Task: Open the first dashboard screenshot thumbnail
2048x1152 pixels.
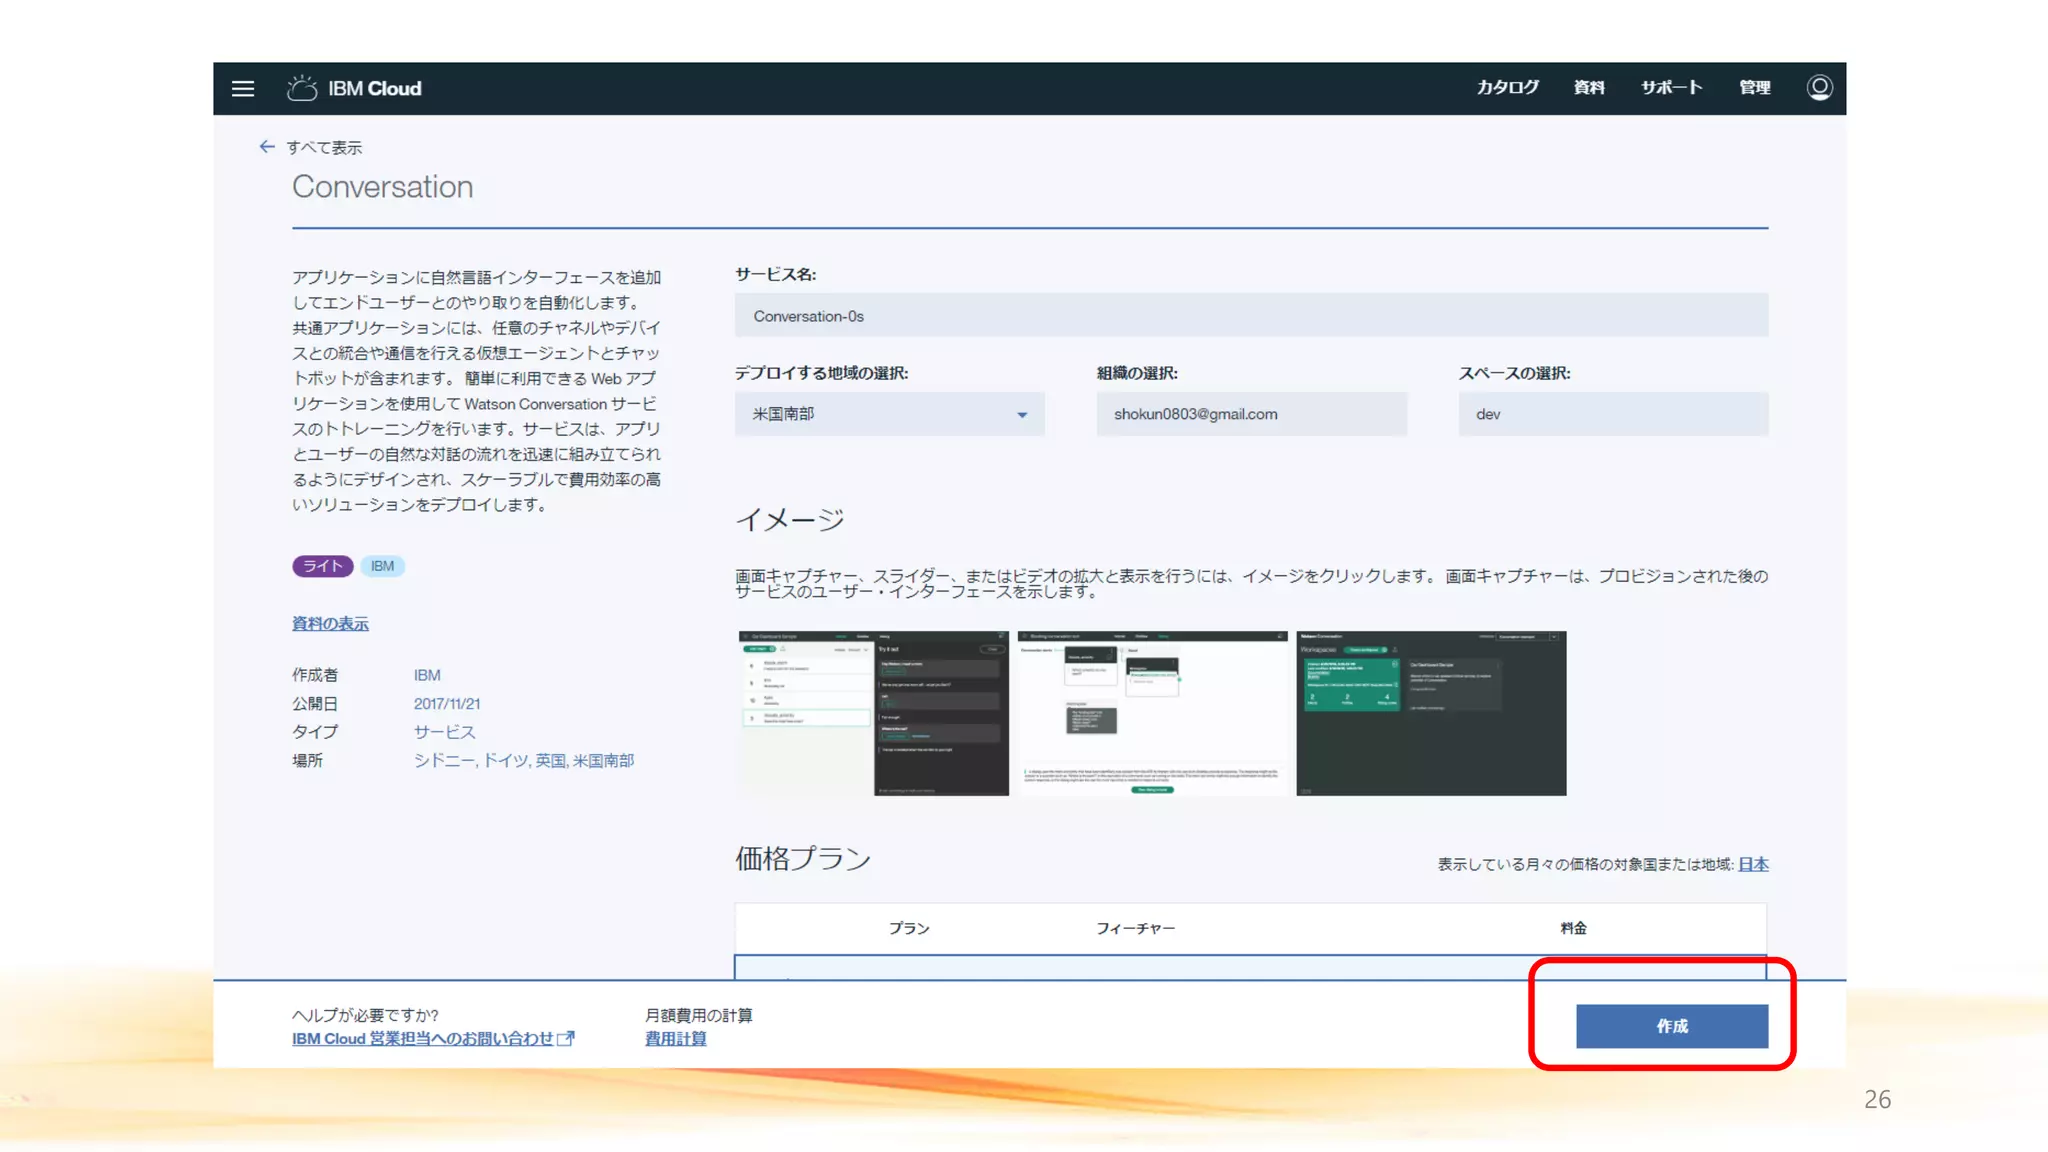Action: (x=873, y=713)
